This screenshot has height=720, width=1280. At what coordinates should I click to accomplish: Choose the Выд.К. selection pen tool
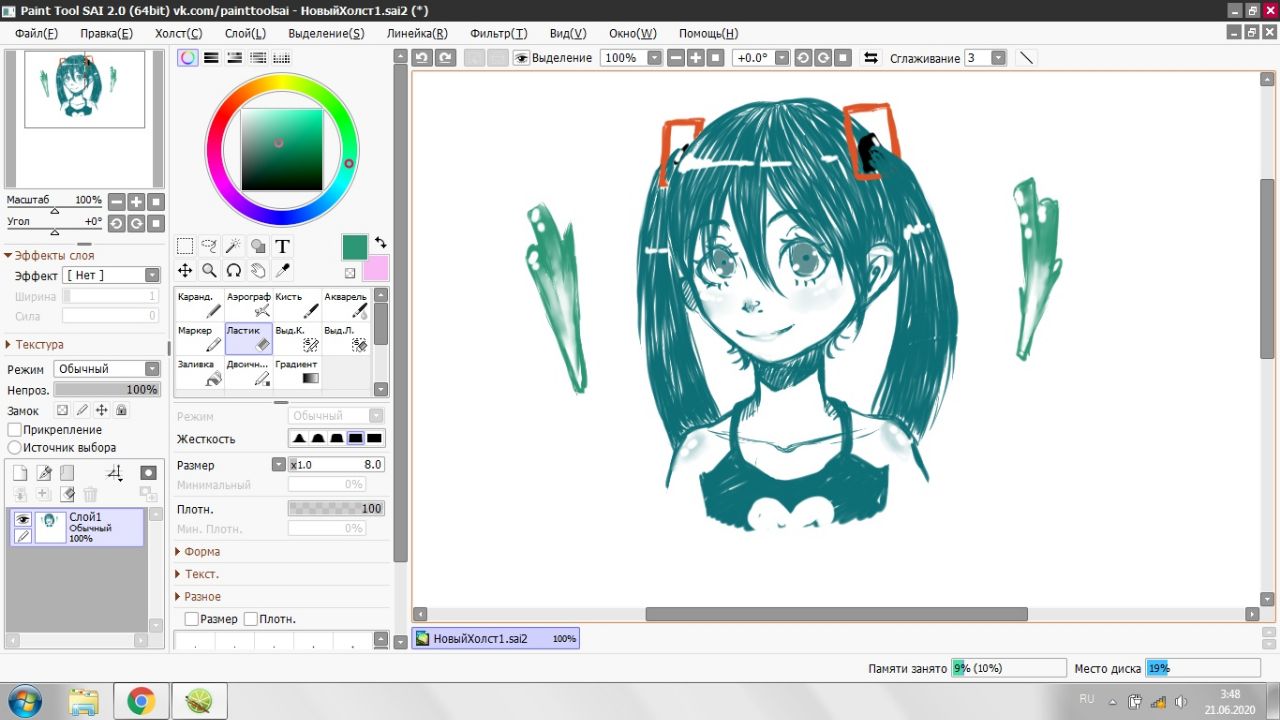click(297, 339)
